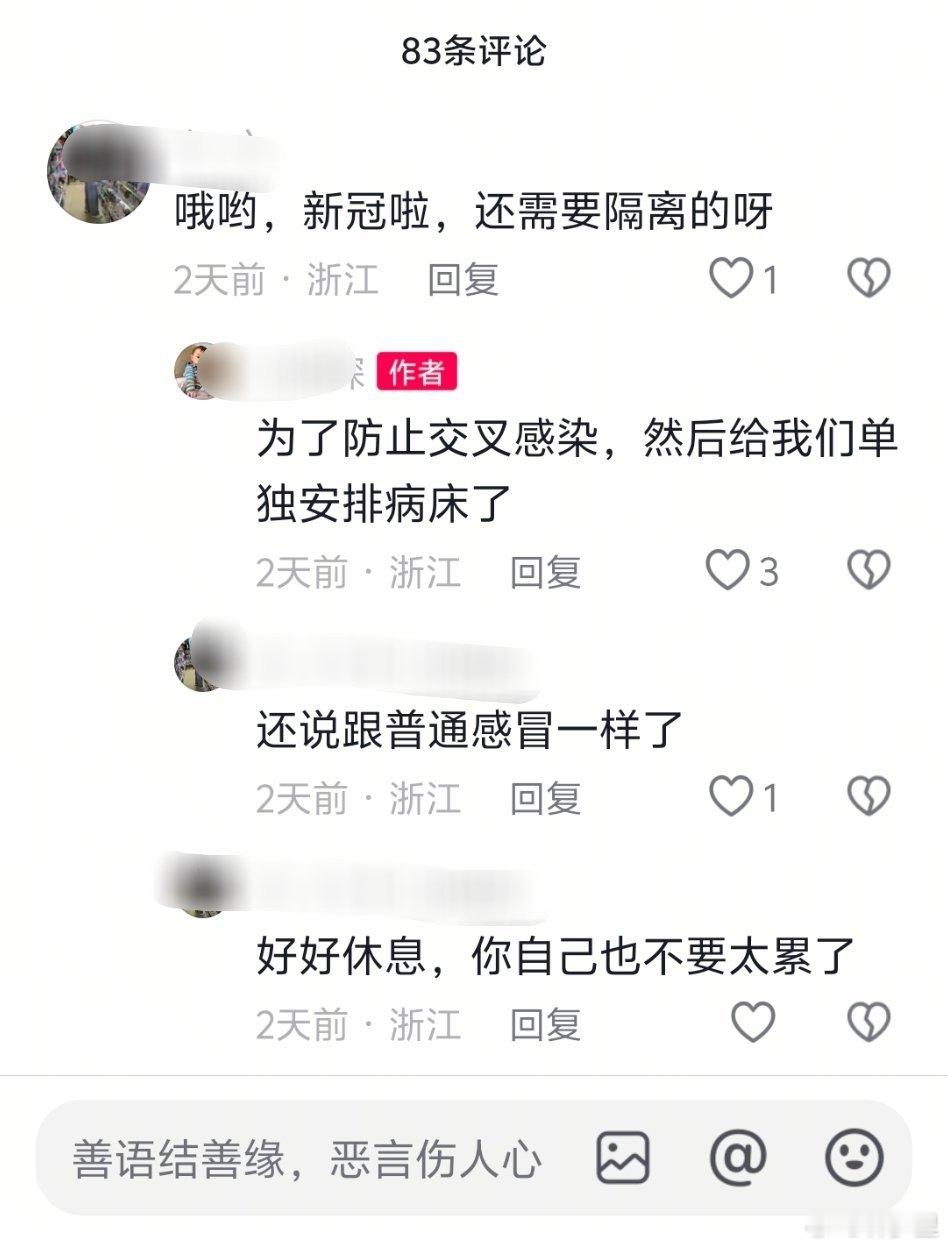Tap the red 作者 badge
This screenshot has width=948, height=1247.
tap(417, 372)
